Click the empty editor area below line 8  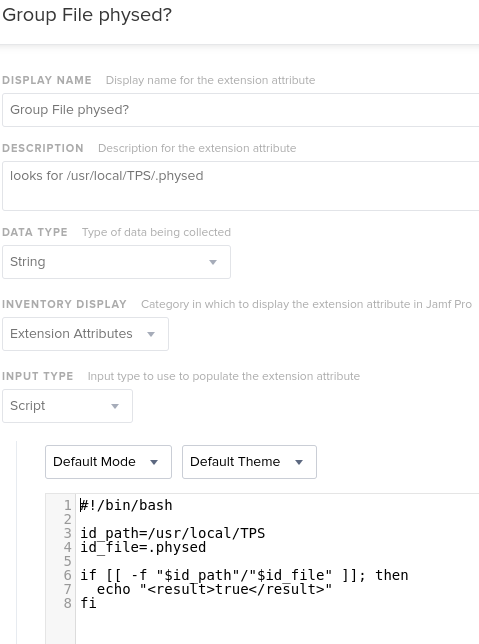(277, 627)
